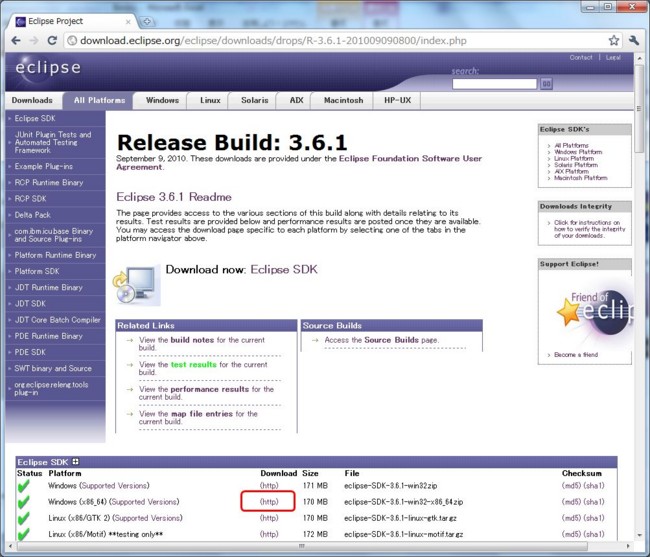The width and height of the screenshot is (650, 557).
Task: Click the search Go button
Action: tap(546, 84)
